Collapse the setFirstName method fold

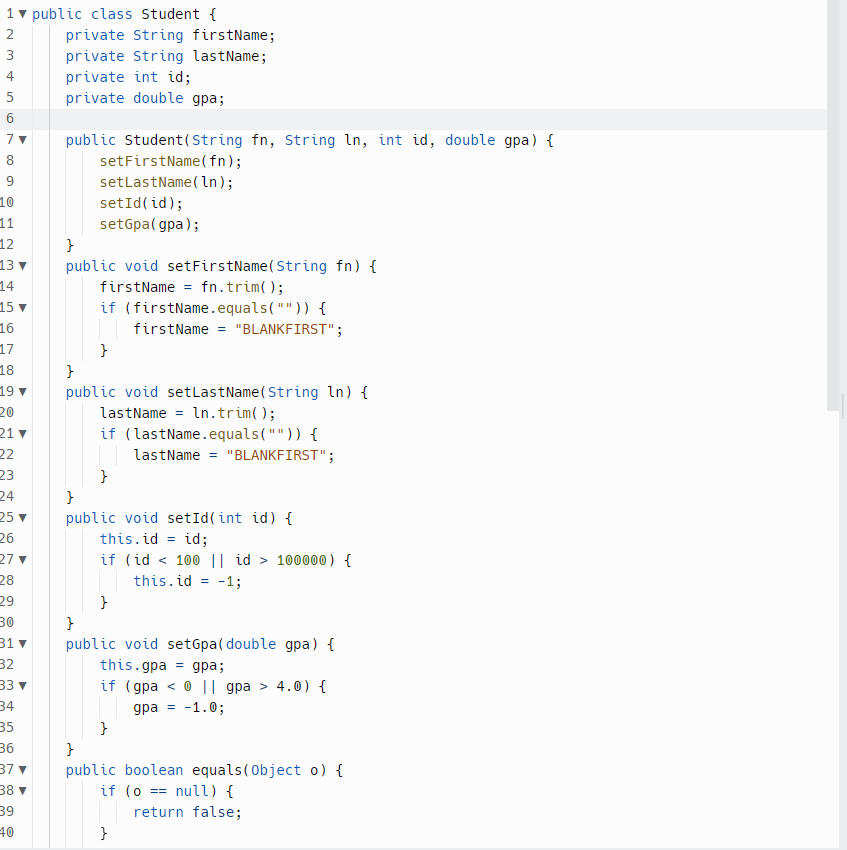click(x=22, y=266)
